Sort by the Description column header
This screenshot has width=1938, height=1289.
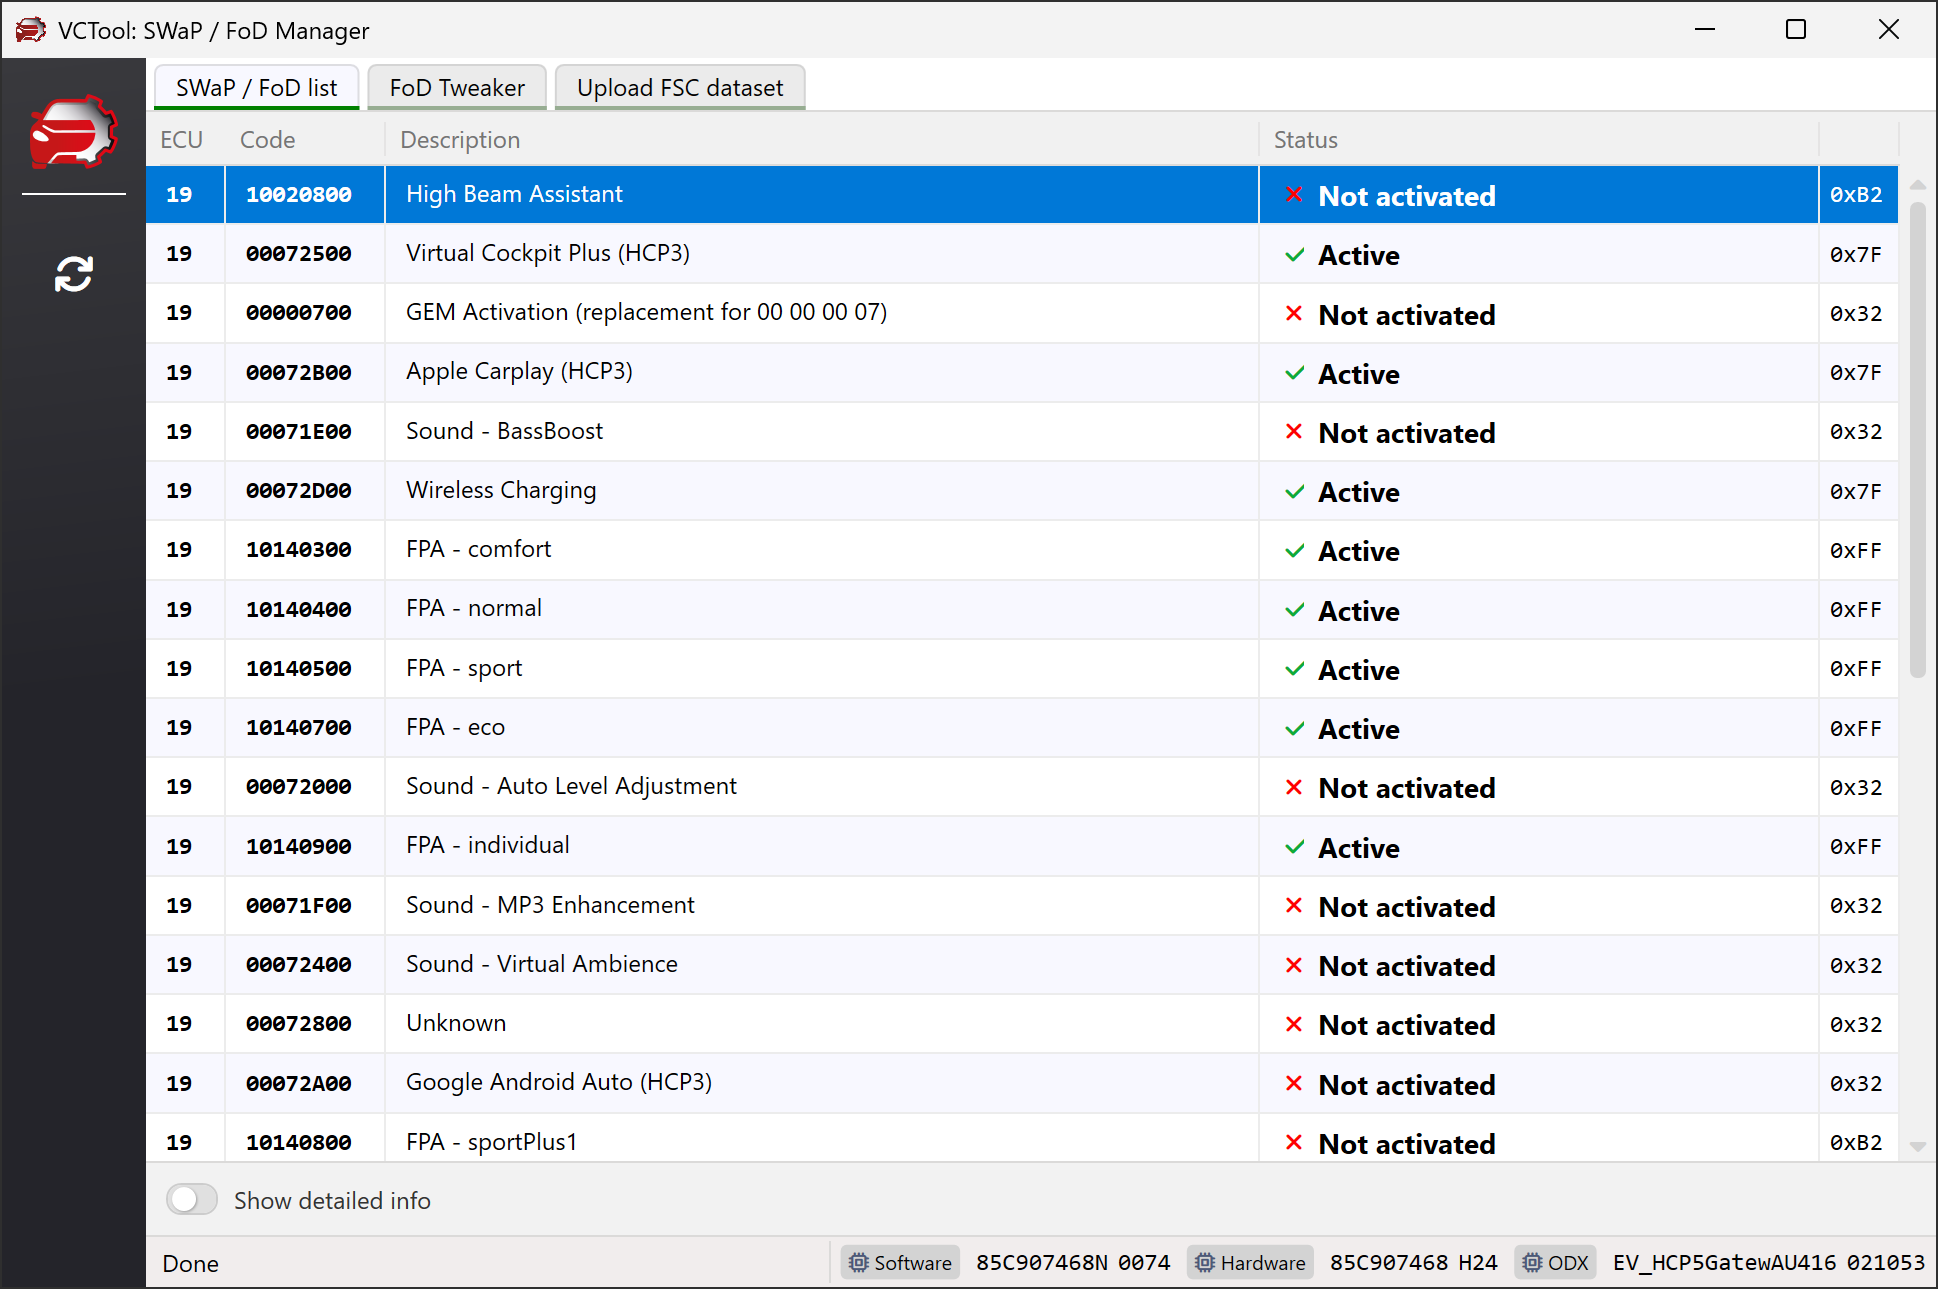coord(460,140)
